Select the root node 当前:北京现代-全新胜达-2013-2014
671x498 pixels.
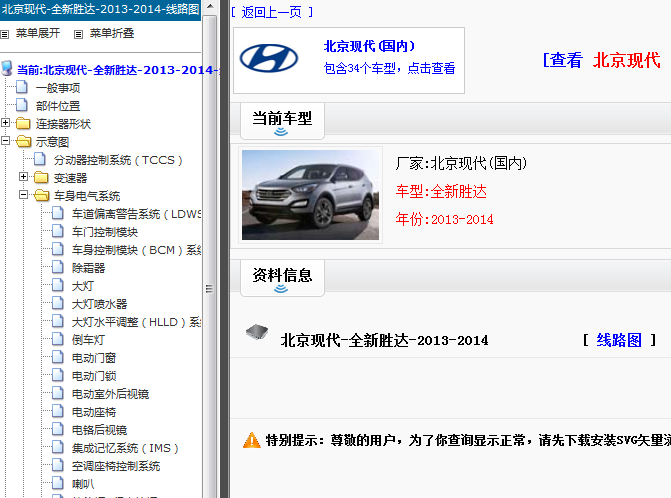point(118,70)
